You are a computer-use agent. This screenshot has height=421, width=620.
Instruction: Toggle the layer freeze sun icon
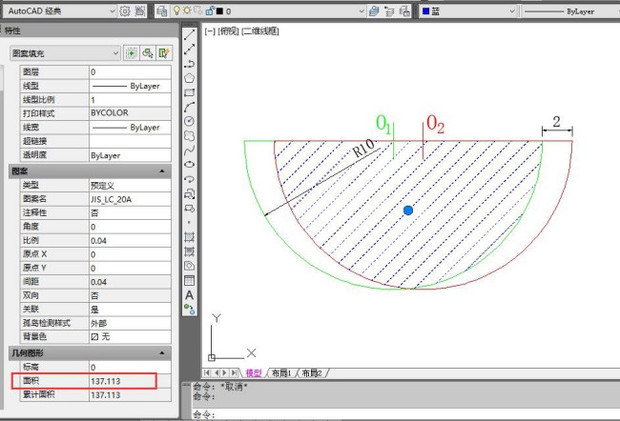coord(188,12)
